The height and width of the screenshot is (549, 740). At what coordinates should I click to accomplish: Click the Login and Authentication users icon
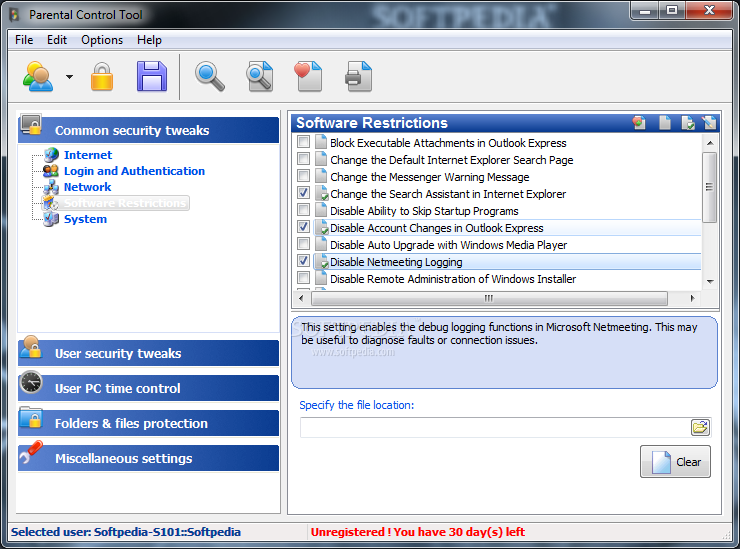(51, 171)
